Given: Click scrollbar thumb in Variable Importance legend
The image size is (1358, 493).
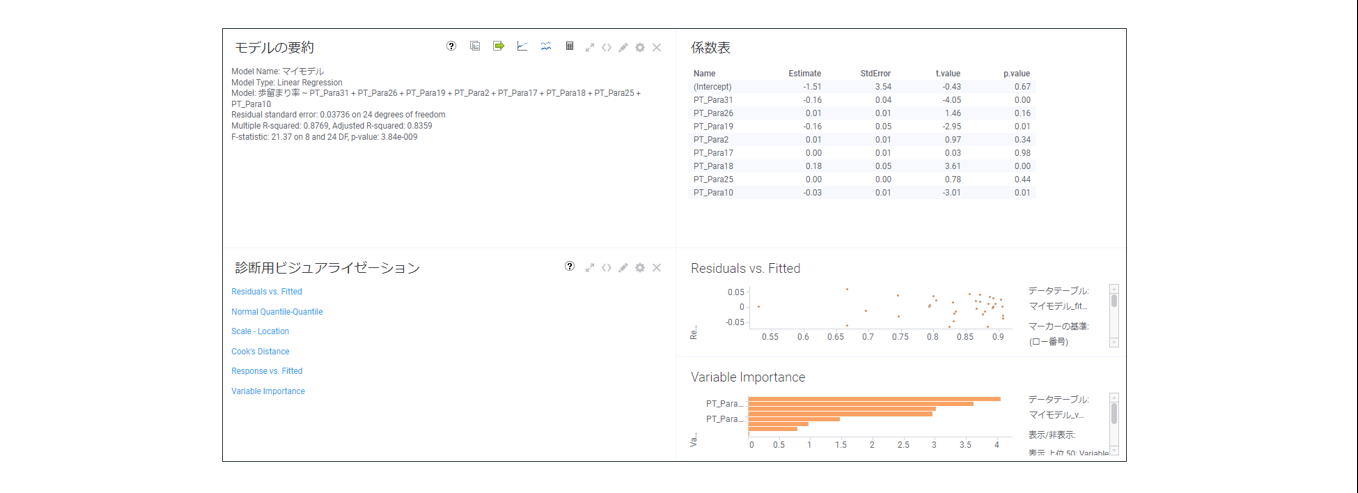Looking at the screenshot, I should click(1114, 413).
